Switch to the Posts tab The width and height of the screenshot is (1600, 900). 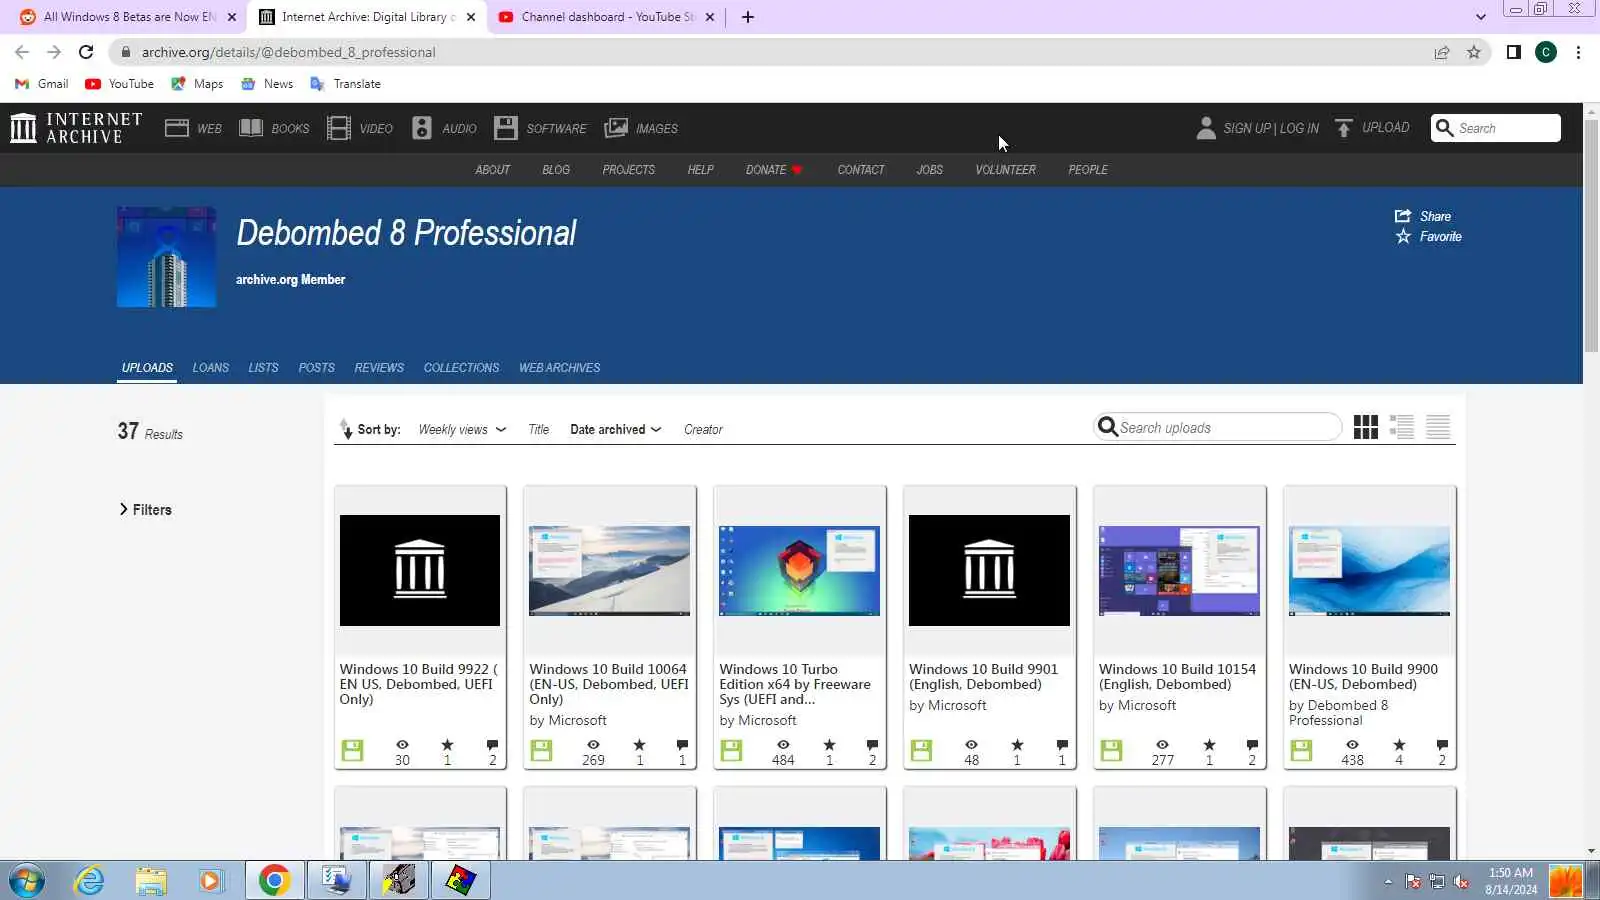317,368
